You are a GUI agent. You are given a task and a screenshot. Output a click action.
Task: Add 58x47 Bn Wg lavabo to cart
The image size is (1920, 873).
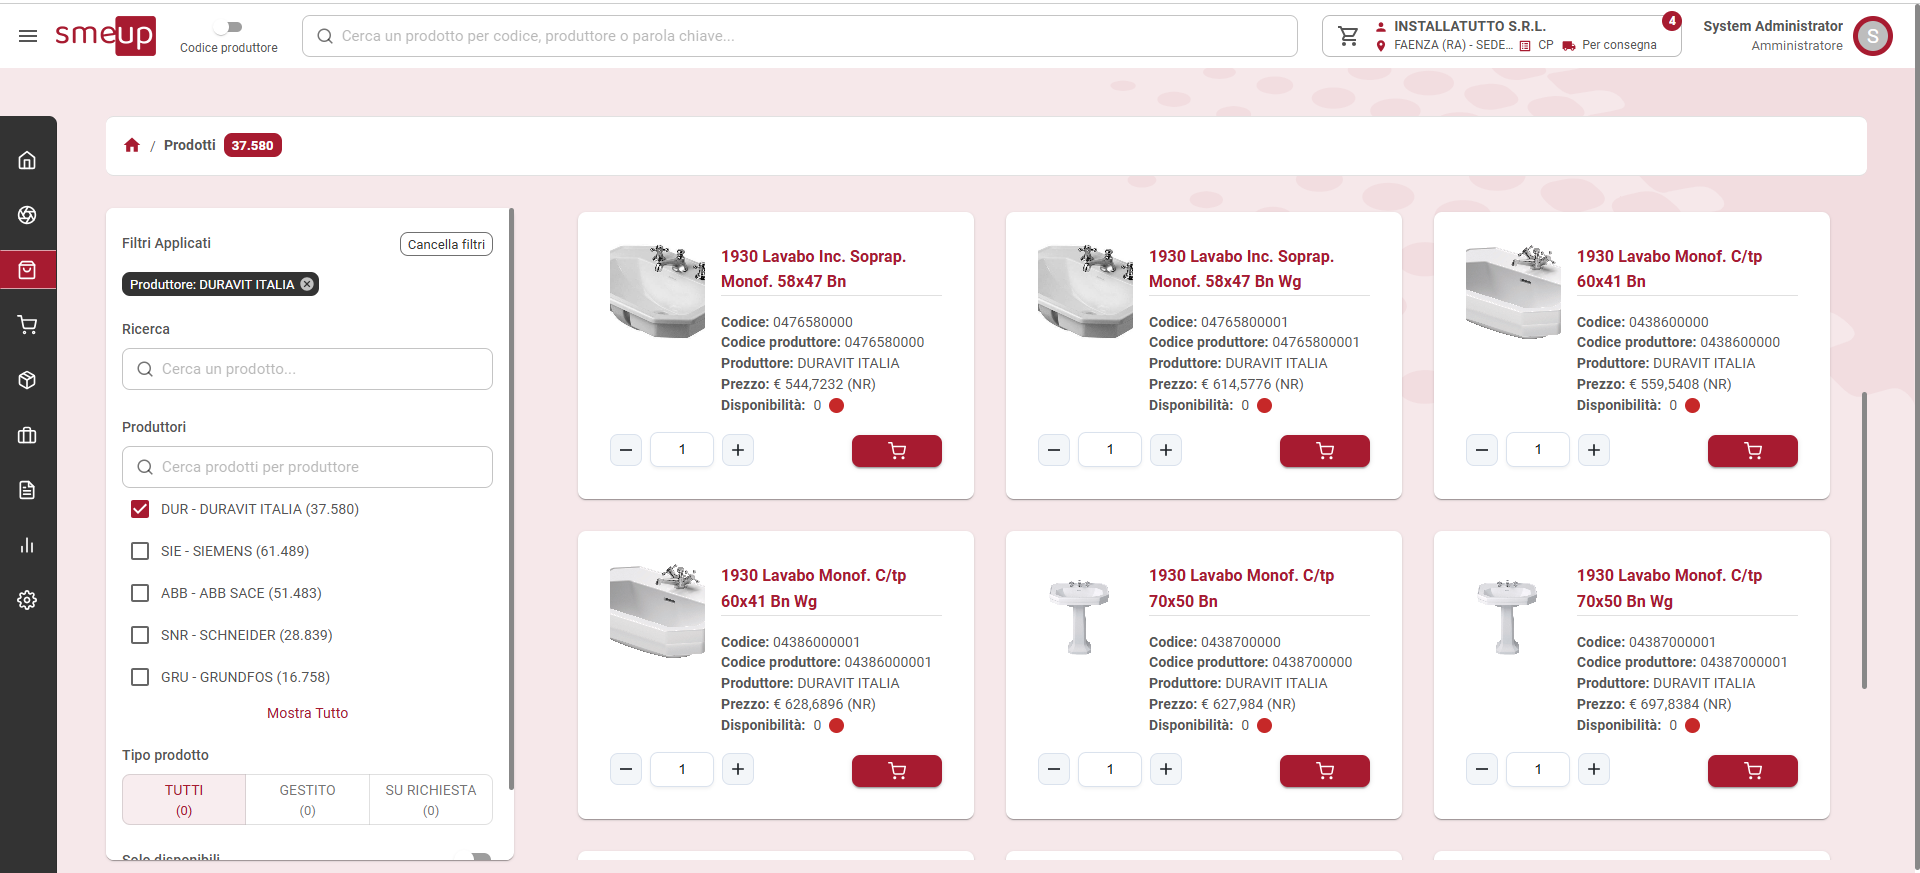point(1325,451)
